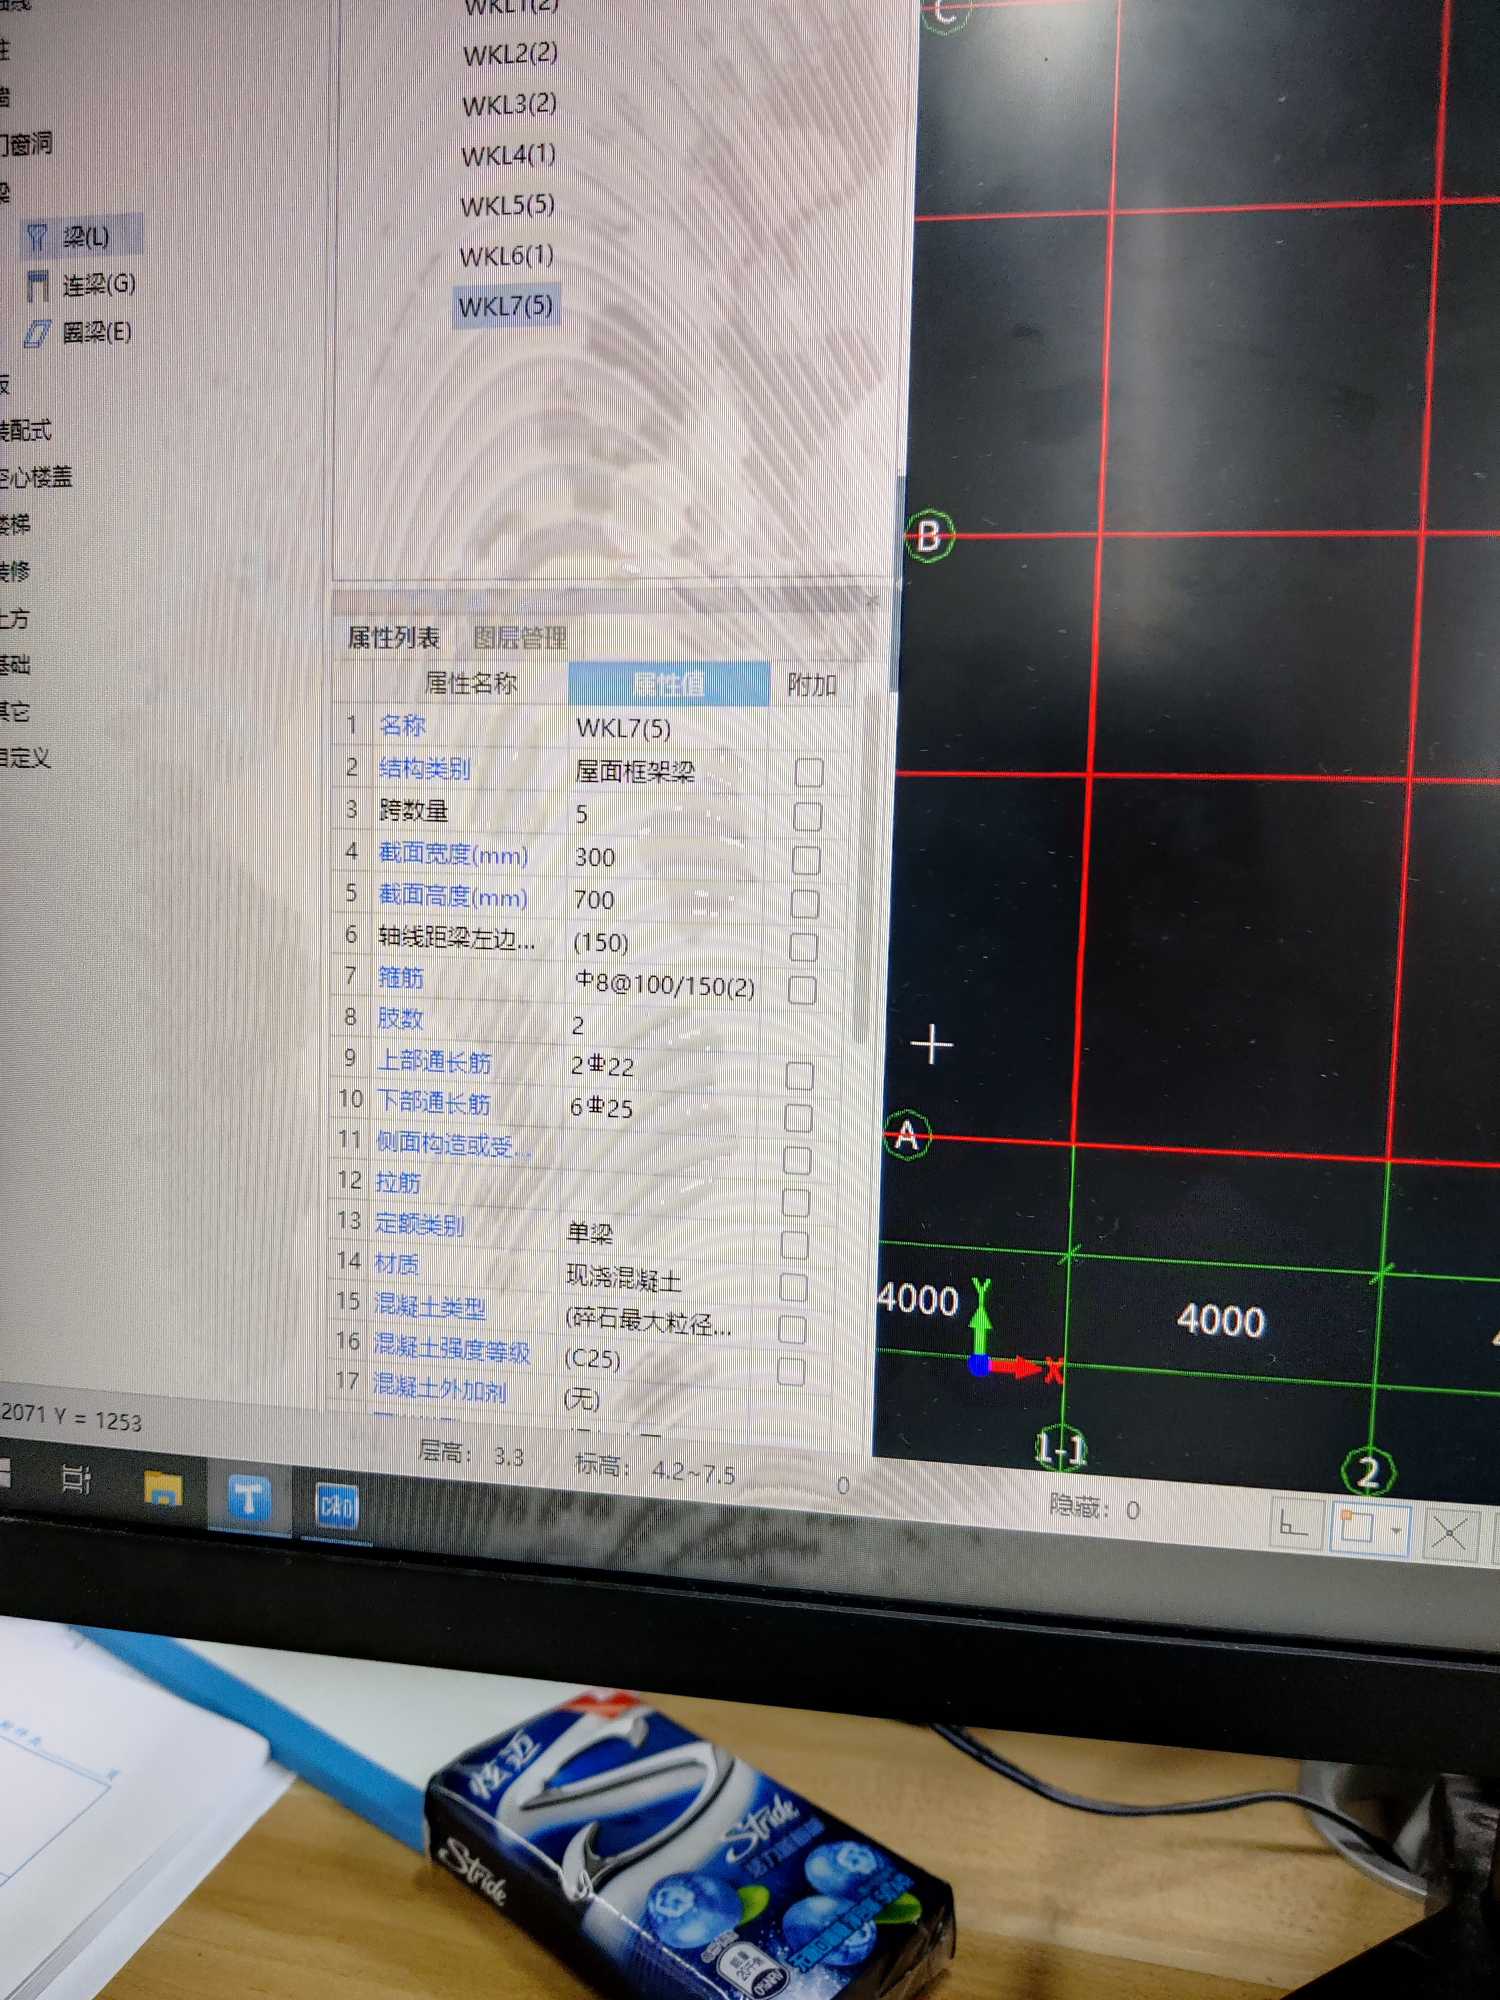
Task: Select WKL2(2) in the component list
Action: coord(510,54)
